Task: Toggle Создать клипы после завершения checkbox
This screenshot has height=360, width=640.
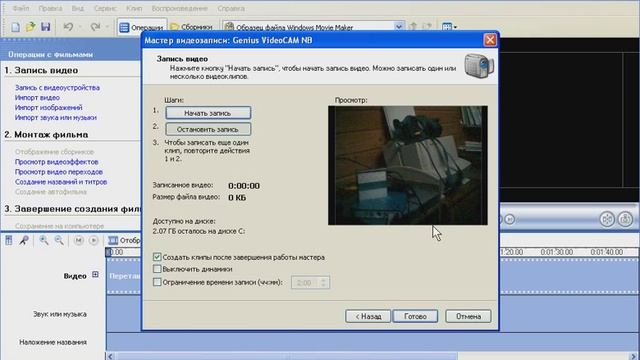Action: 157,257
